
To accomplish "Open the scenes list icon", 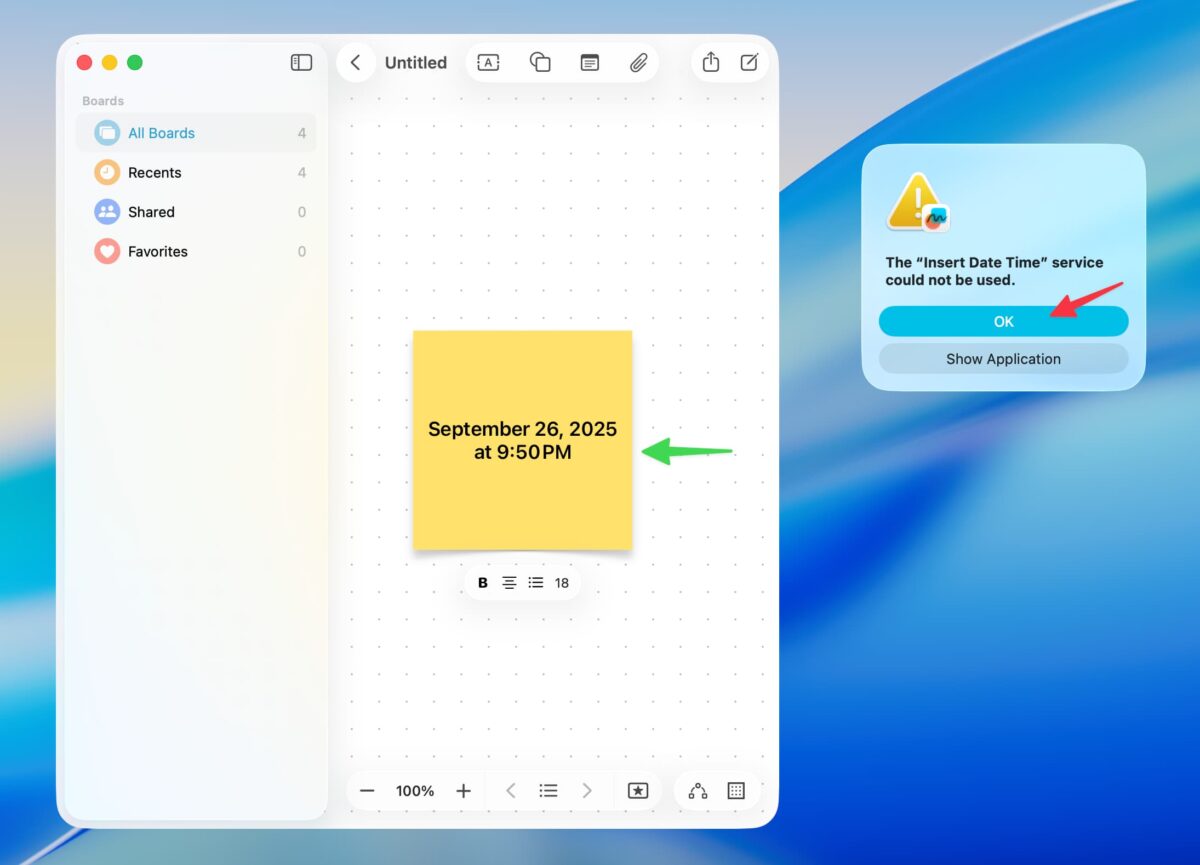I will click(x=548, y=791).
